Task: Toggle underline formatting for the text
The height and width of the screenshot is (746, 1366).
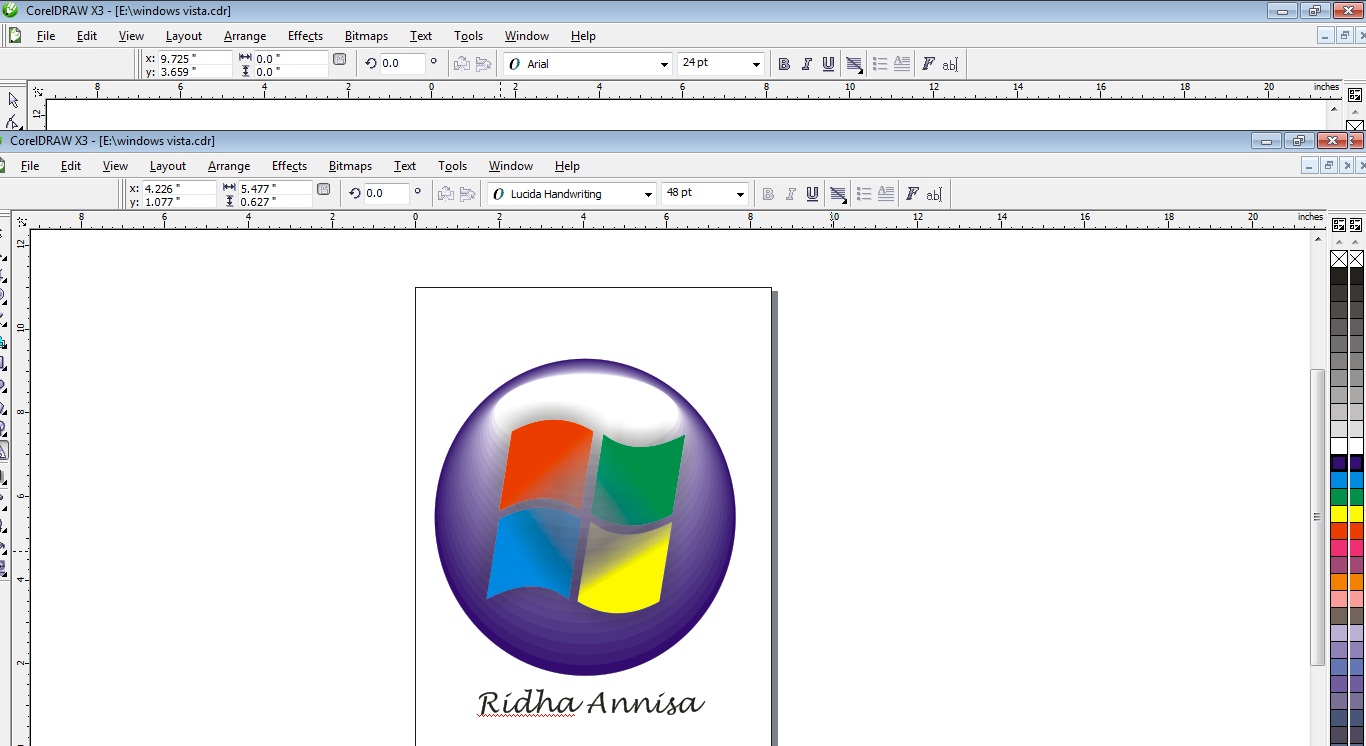Action: pyautogui.click(x=811, y=193)
